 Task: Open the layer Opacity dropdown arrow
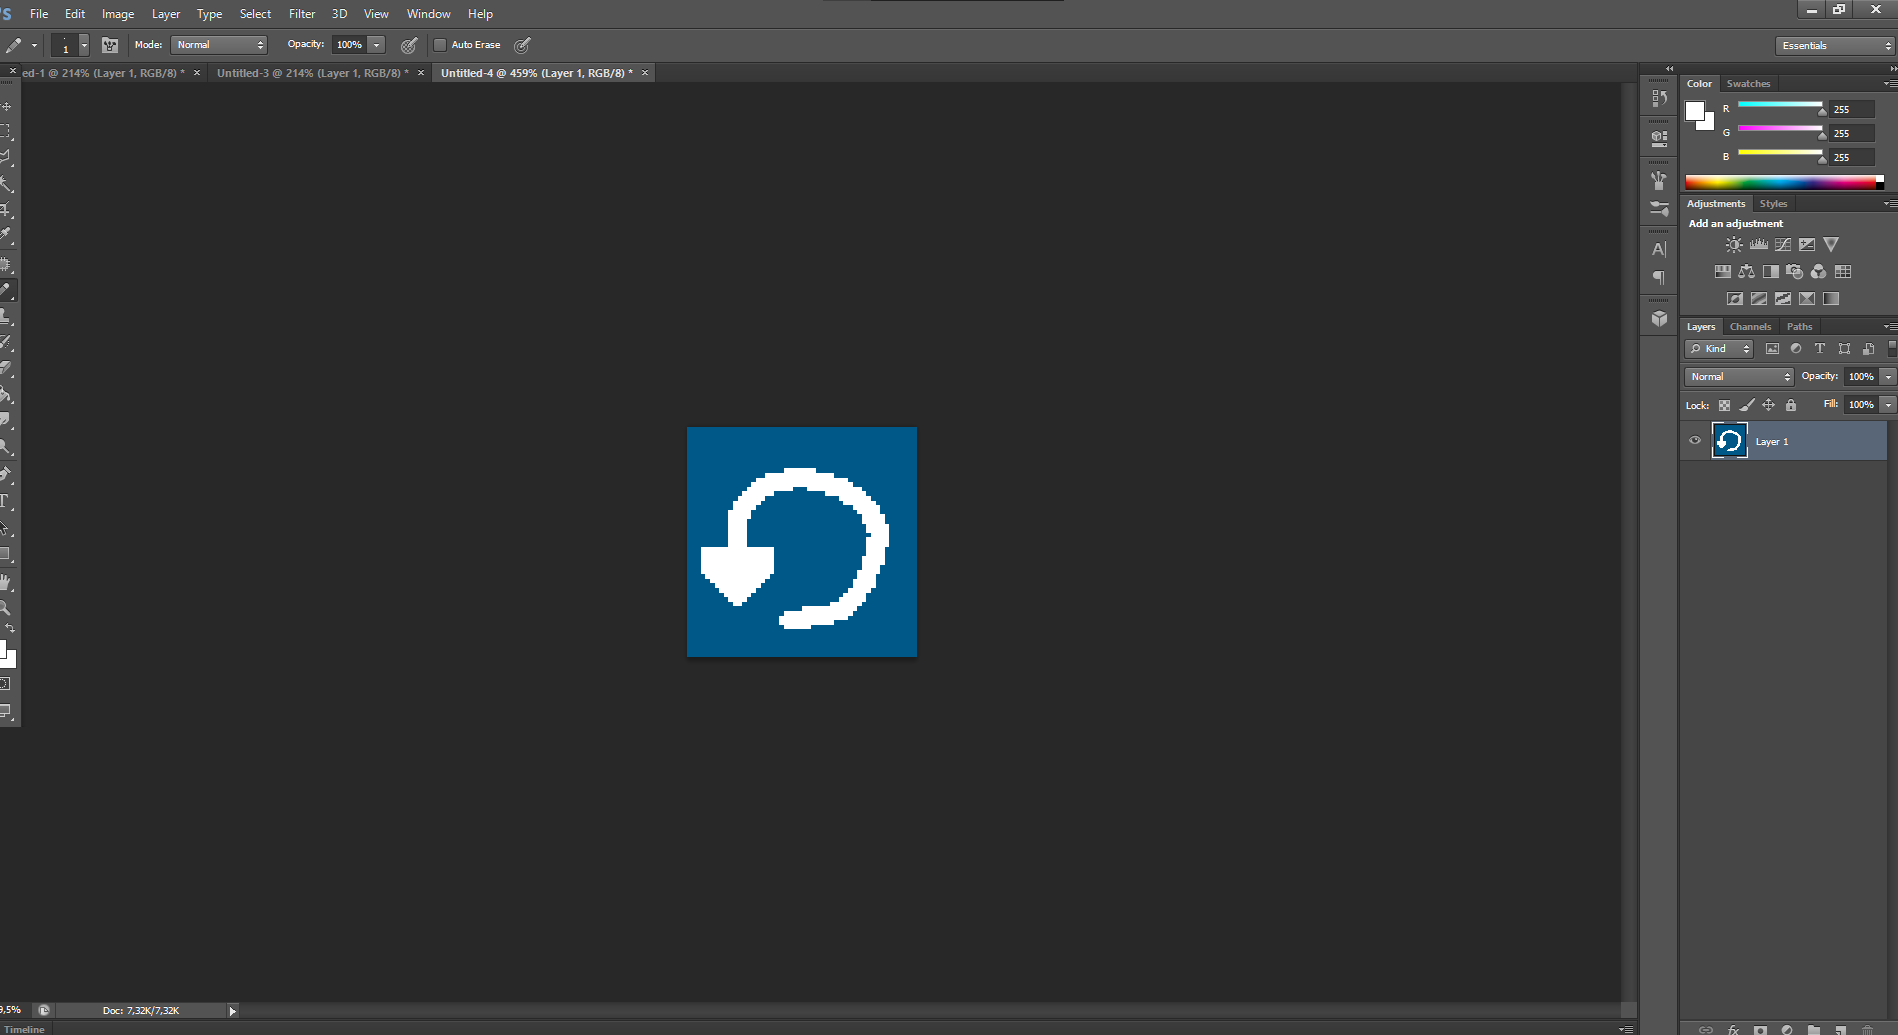[1888, 377]
